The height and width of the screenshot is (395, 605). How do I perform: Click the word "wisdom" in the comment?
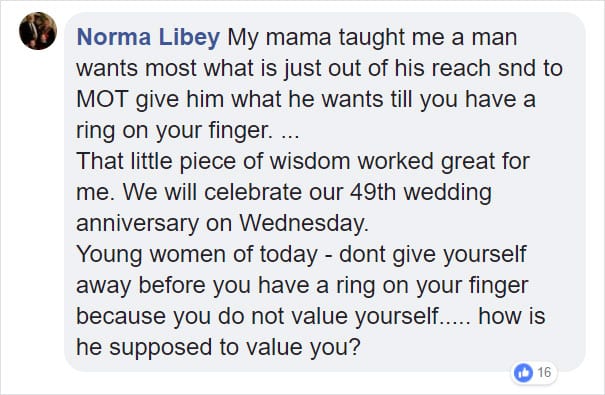coord(309,161)
